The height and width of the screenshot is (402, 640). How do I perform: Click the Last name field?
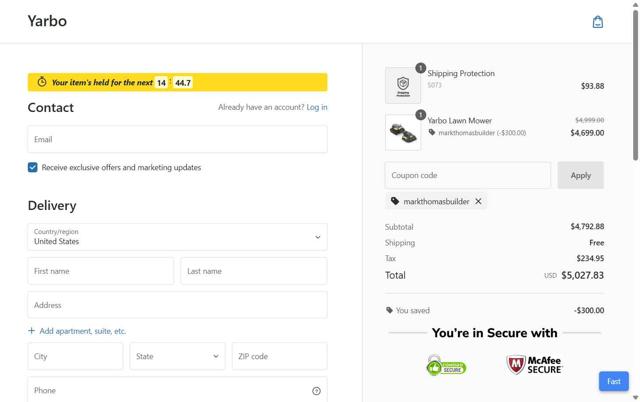[x=254, y=271]
